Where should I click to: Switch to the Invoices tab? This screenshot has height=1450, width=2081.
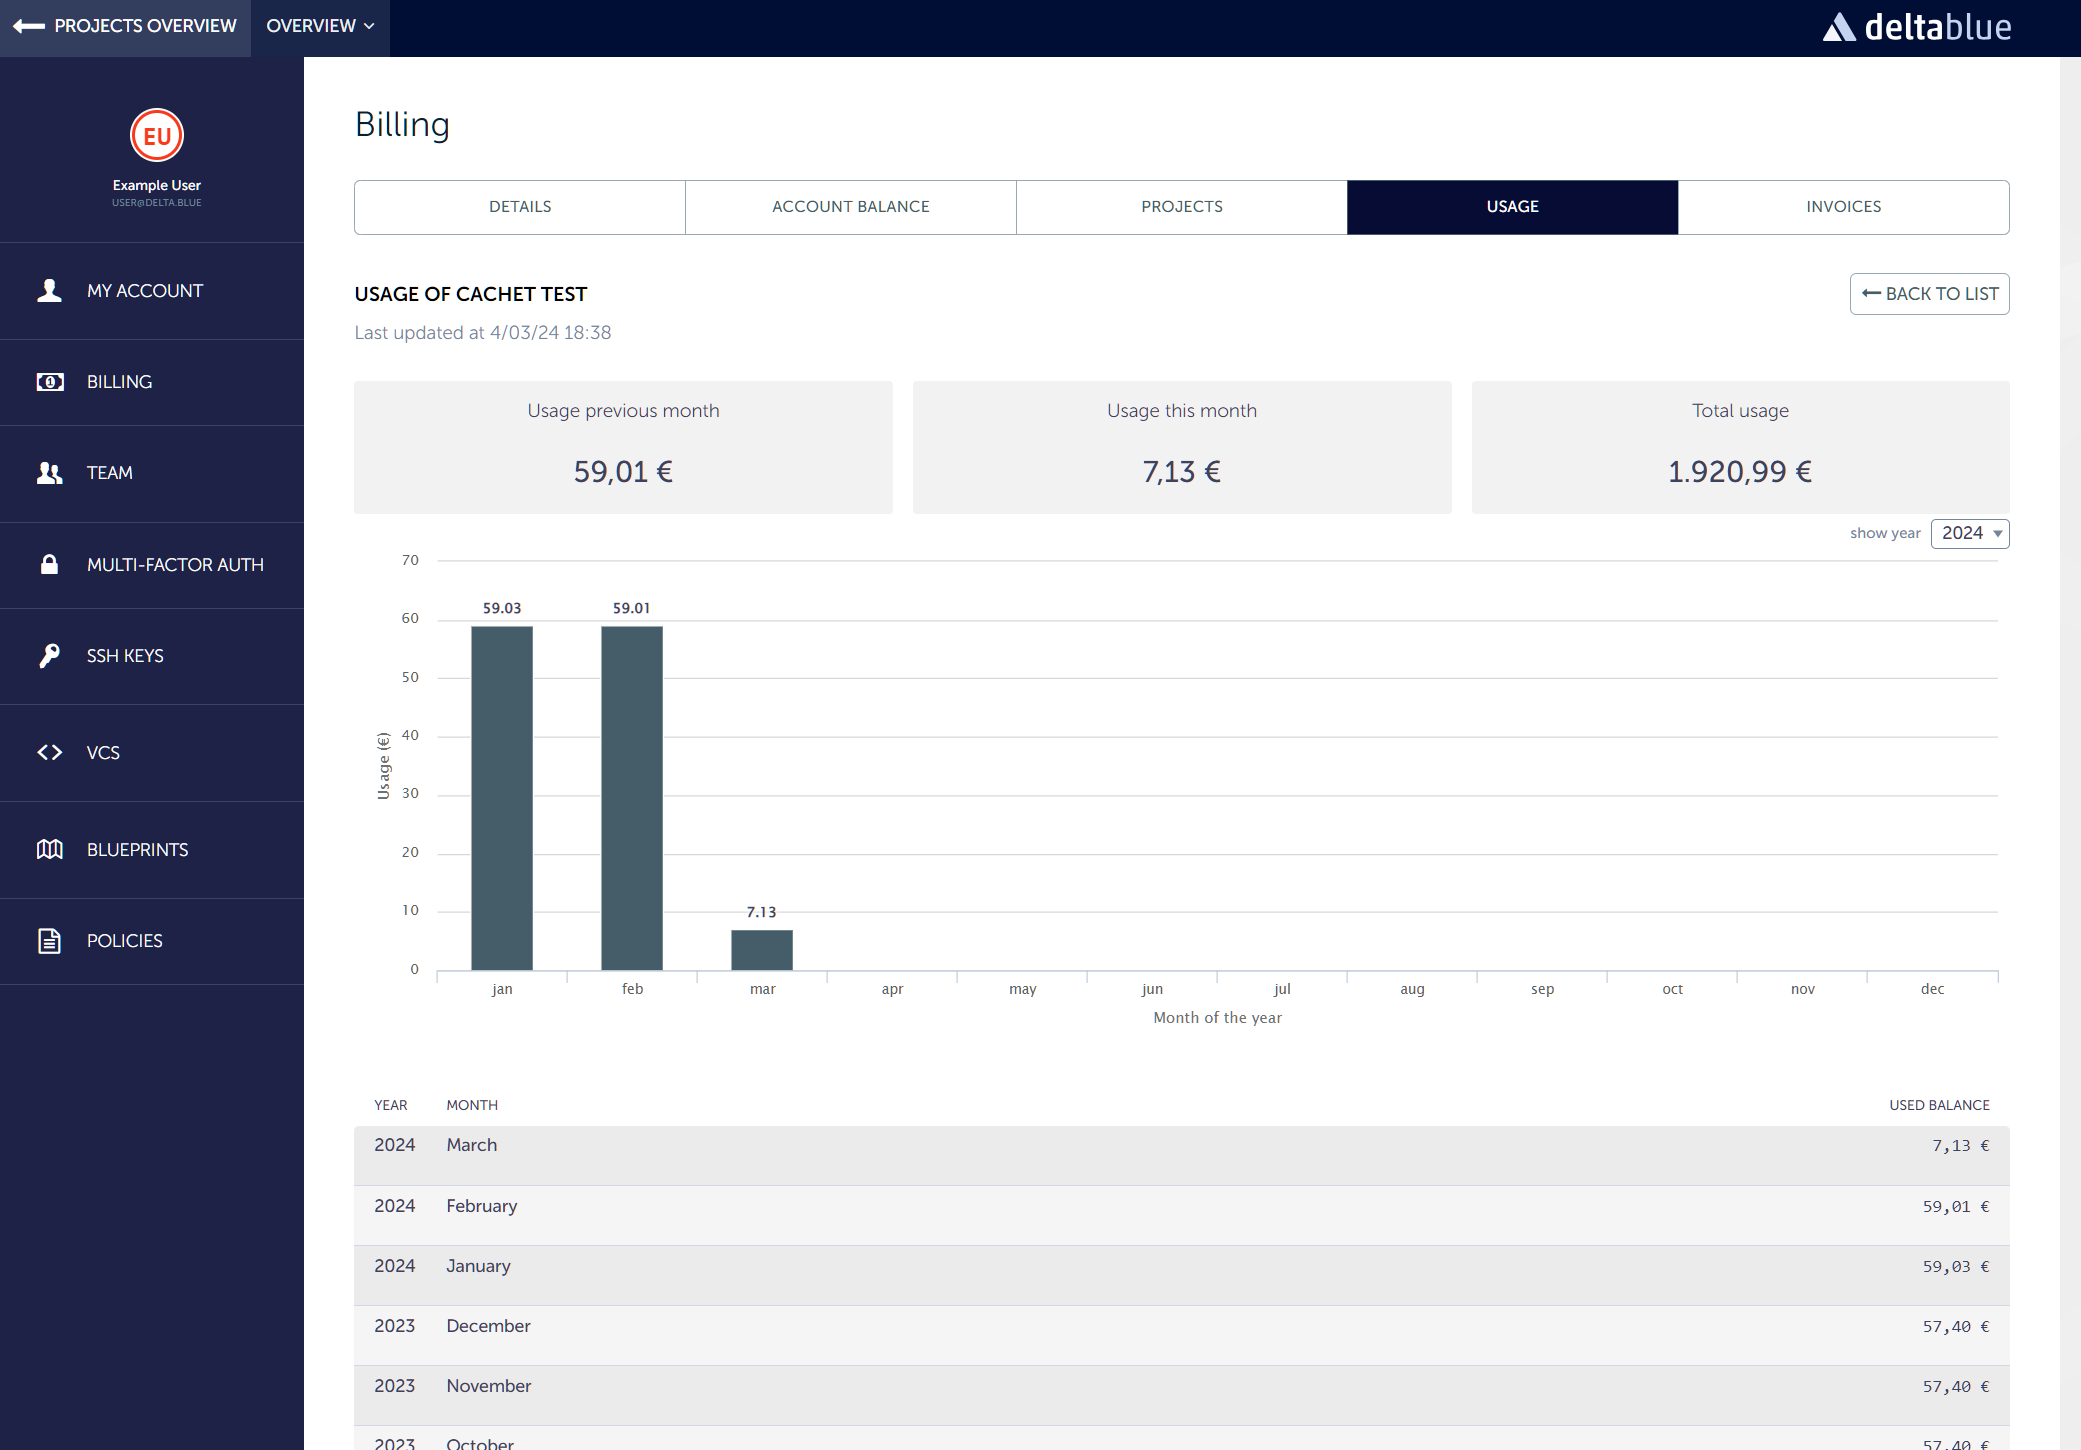pyautogui.click(x=1843, y=207)
